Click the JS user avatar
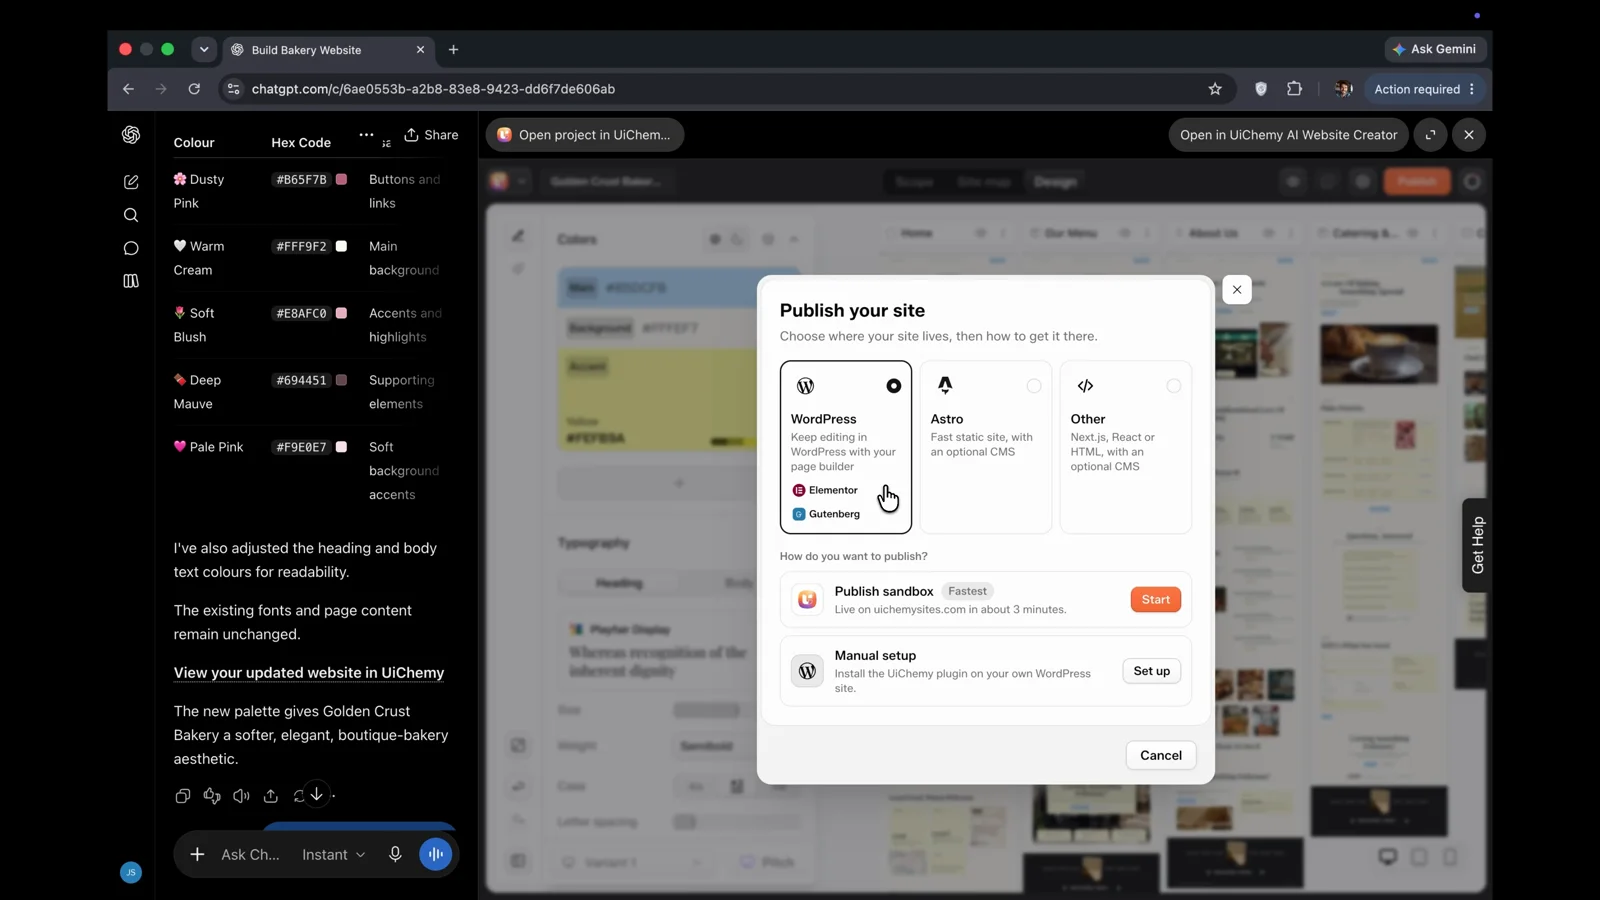1600x900 pixels. tap(131, 872)
